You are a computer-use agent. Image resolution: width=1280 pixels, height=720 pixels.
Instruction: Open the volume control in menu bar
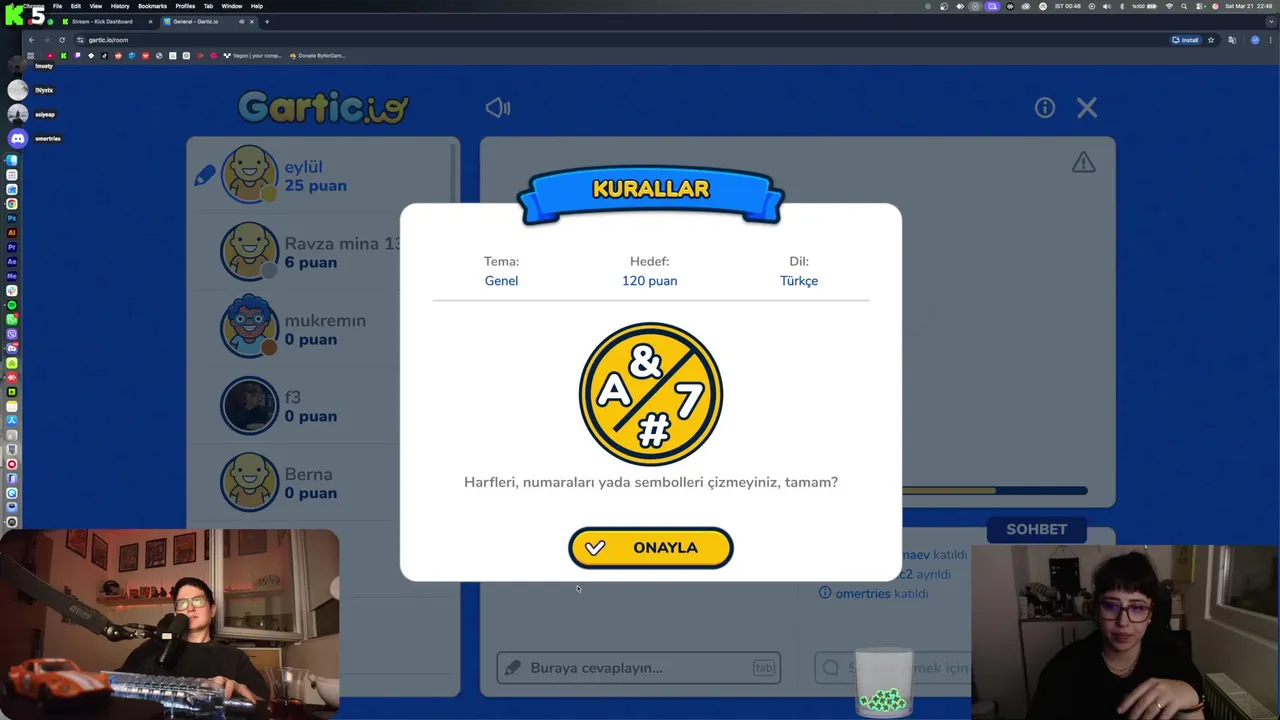(x=1107, y=6)
